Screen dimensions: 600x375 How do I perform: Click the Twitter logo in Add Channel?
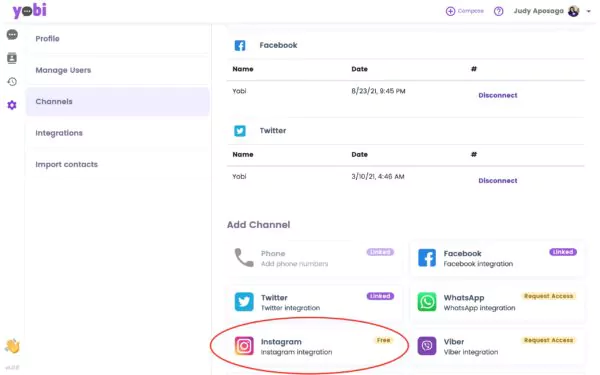pyautogui.click(x=244, y=302)
